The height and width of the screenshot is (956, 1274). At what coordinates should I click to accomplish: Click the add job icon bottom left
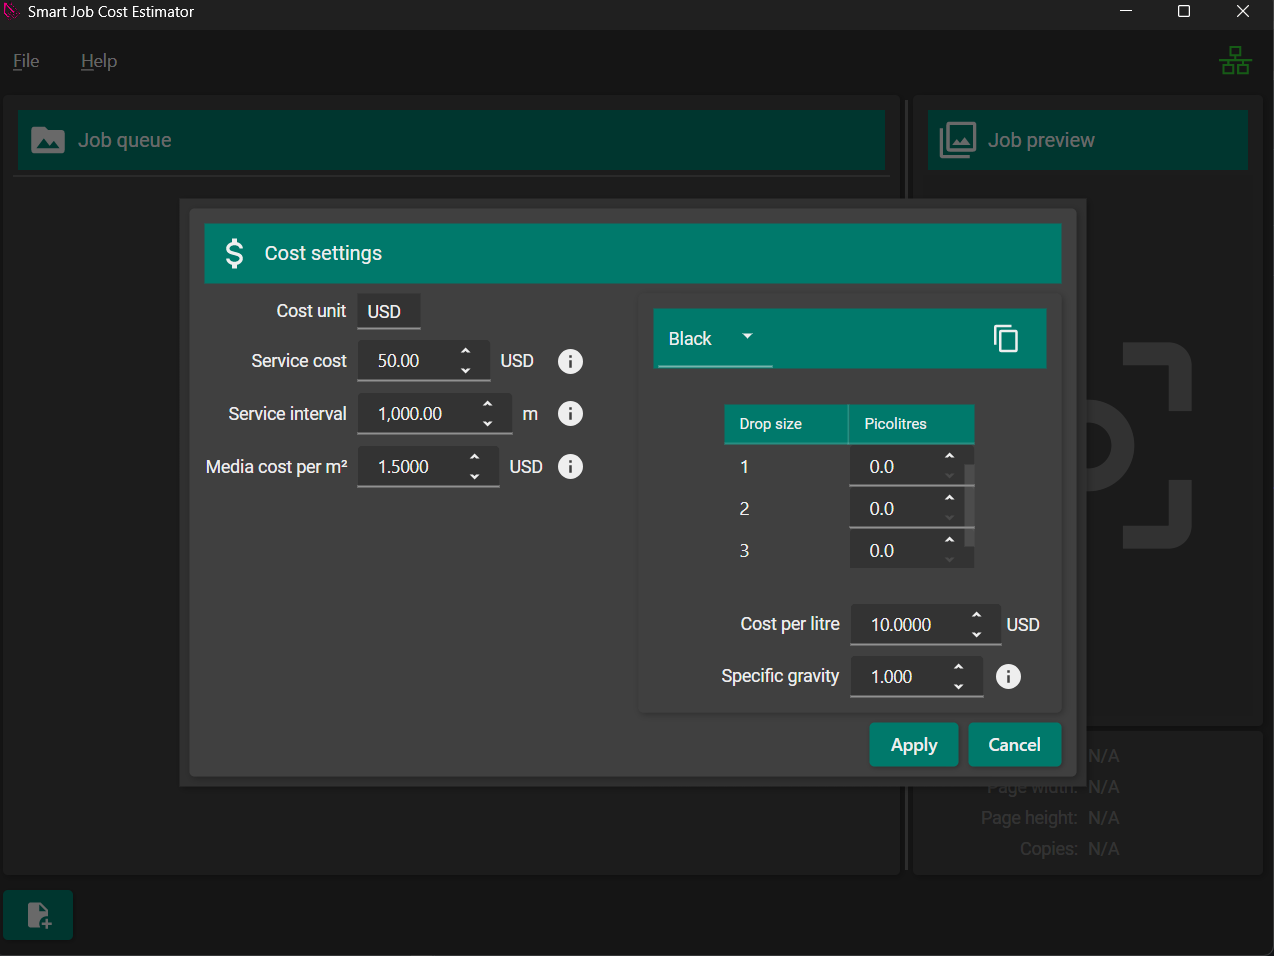[38, 914]
